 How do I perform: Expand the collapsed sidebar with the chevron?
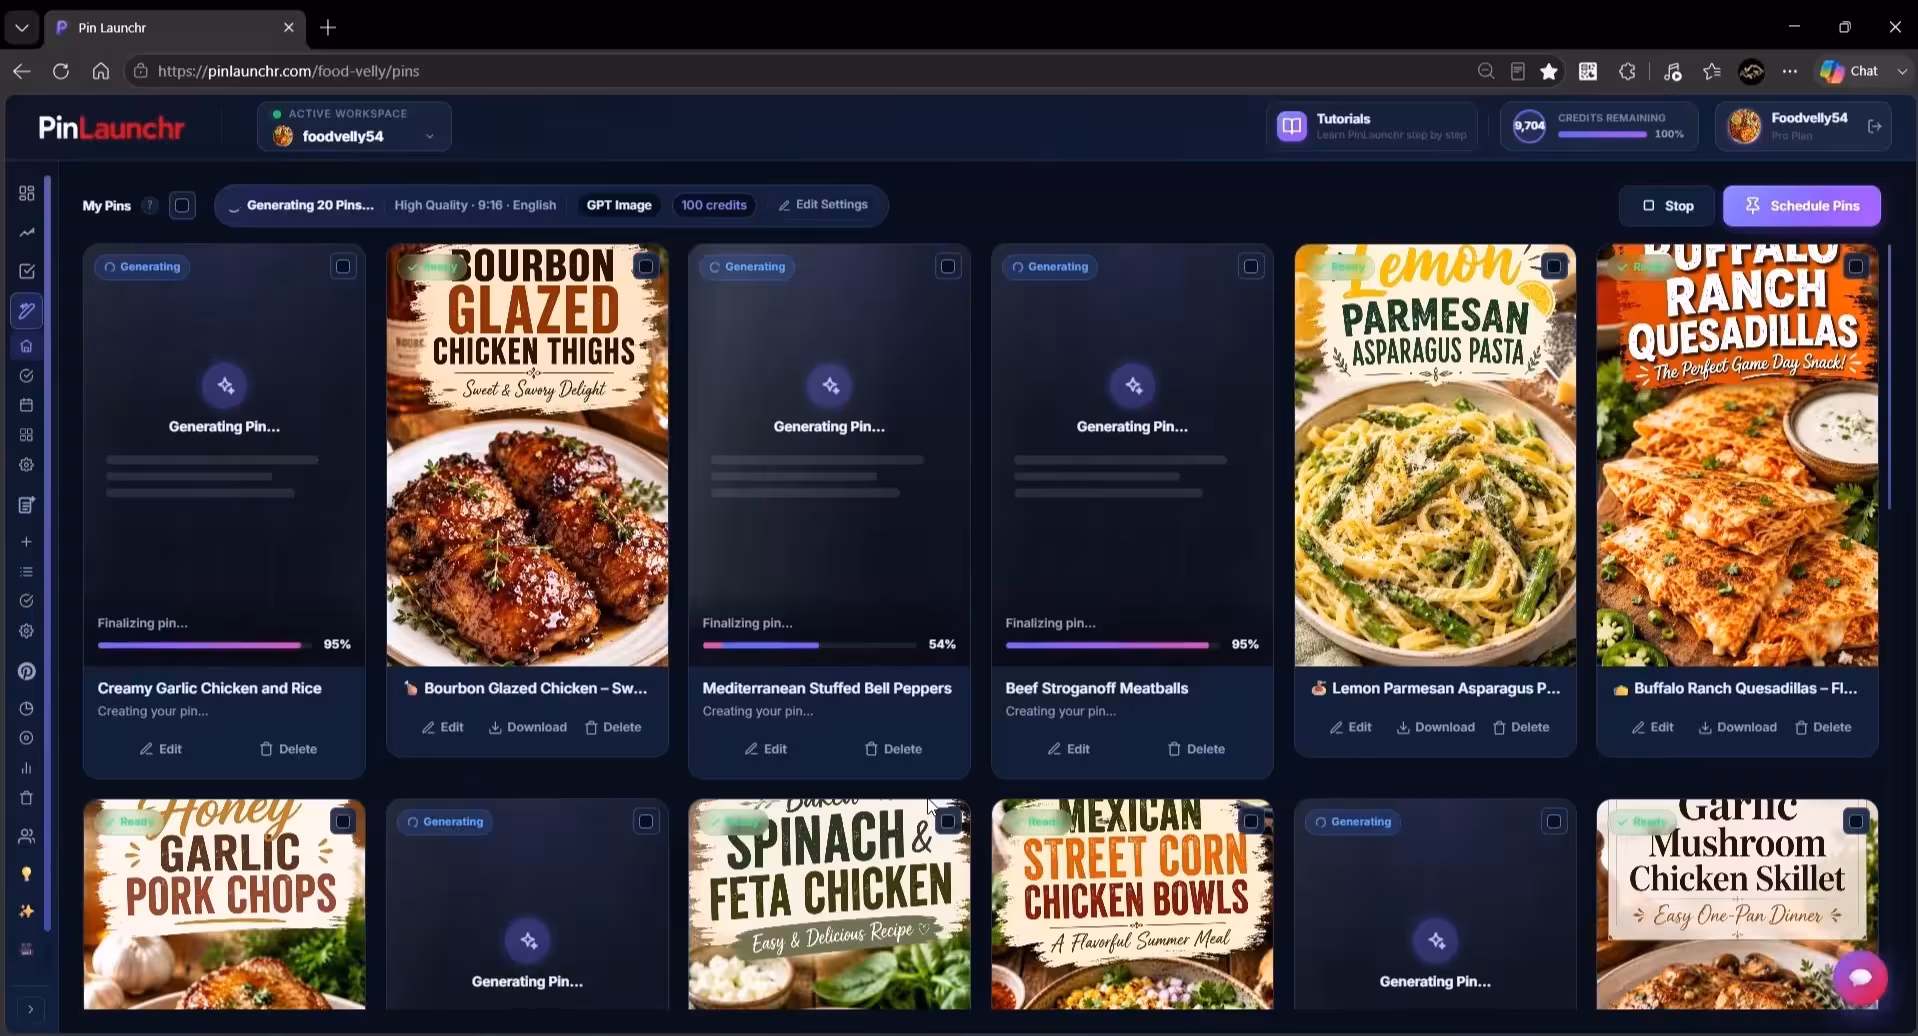30,1009
